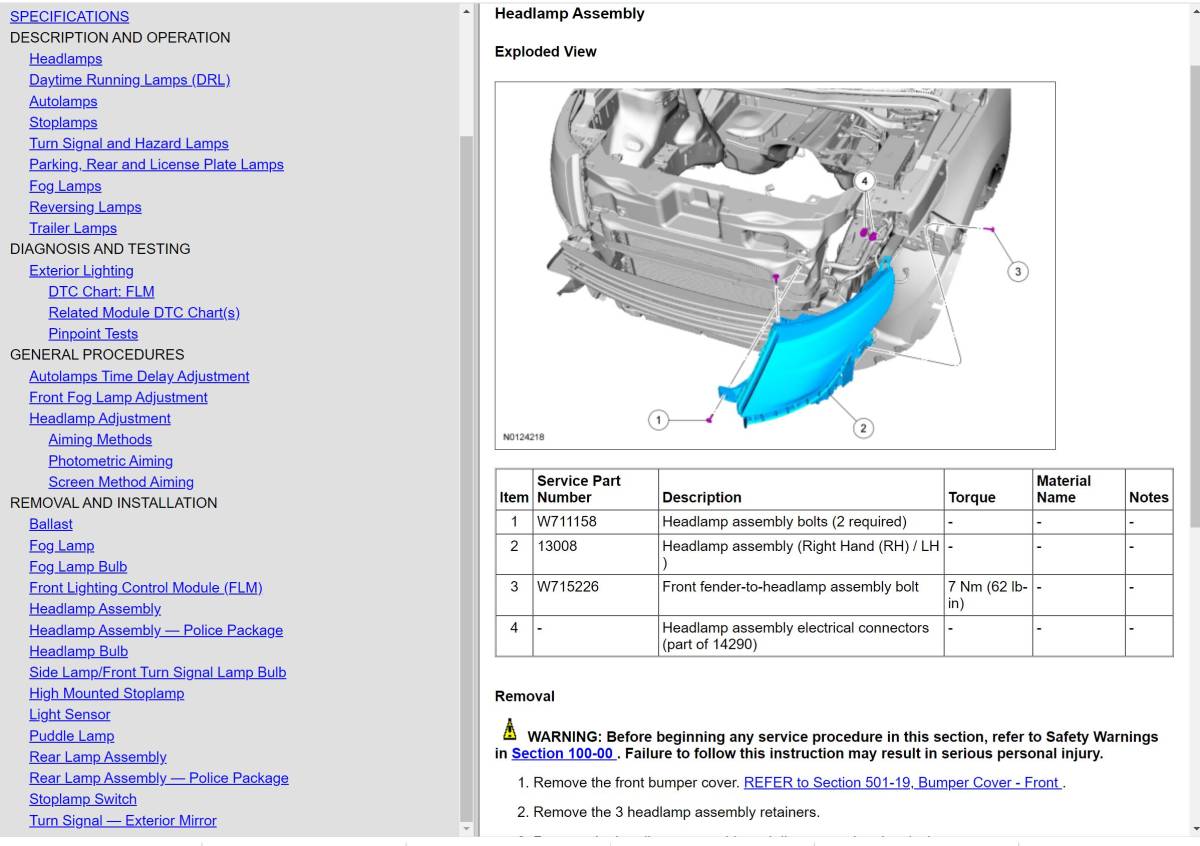Open the Fog Lamp Bulb link
Viewport: 1200px width, 846px height.
78,566
